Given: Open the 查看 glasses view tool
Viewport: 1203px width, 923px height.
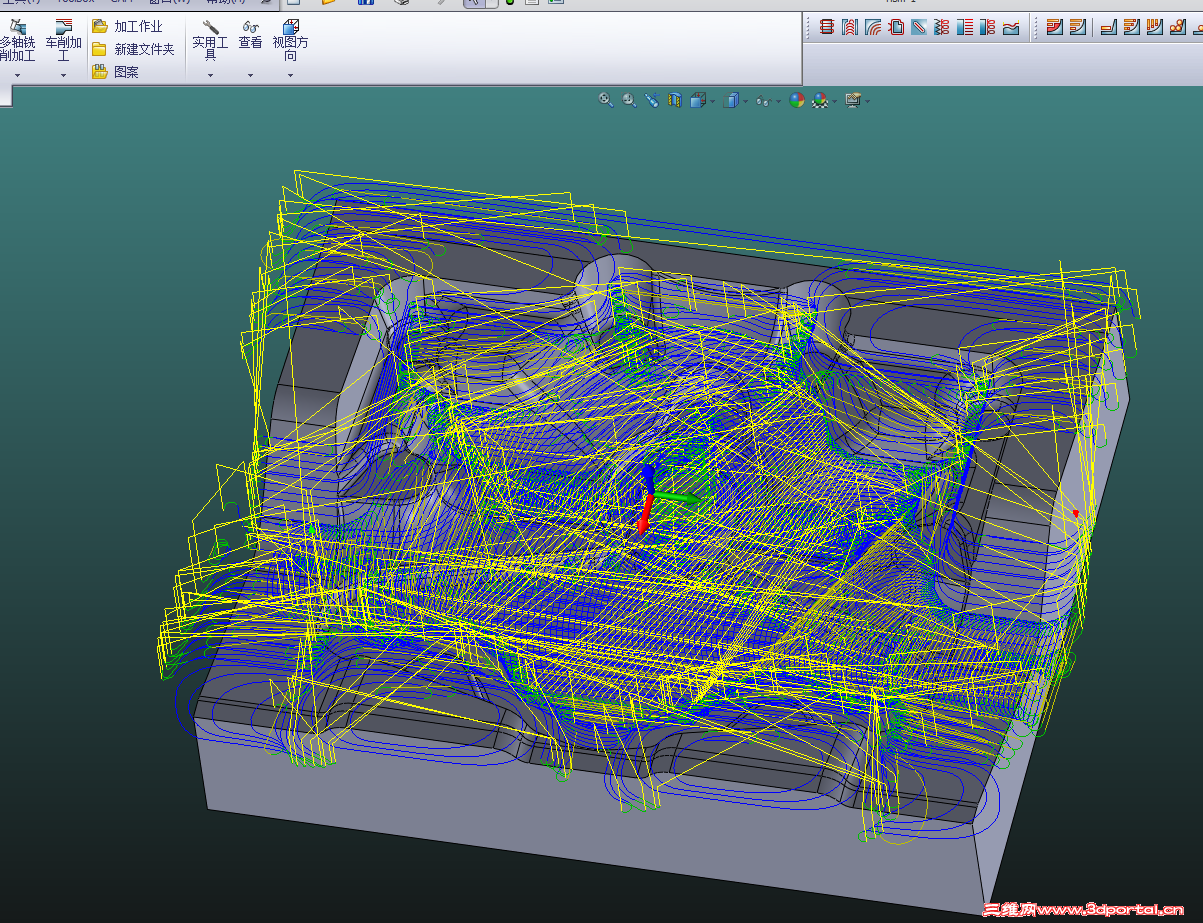Looking at the screenshot, I should 250,35.
